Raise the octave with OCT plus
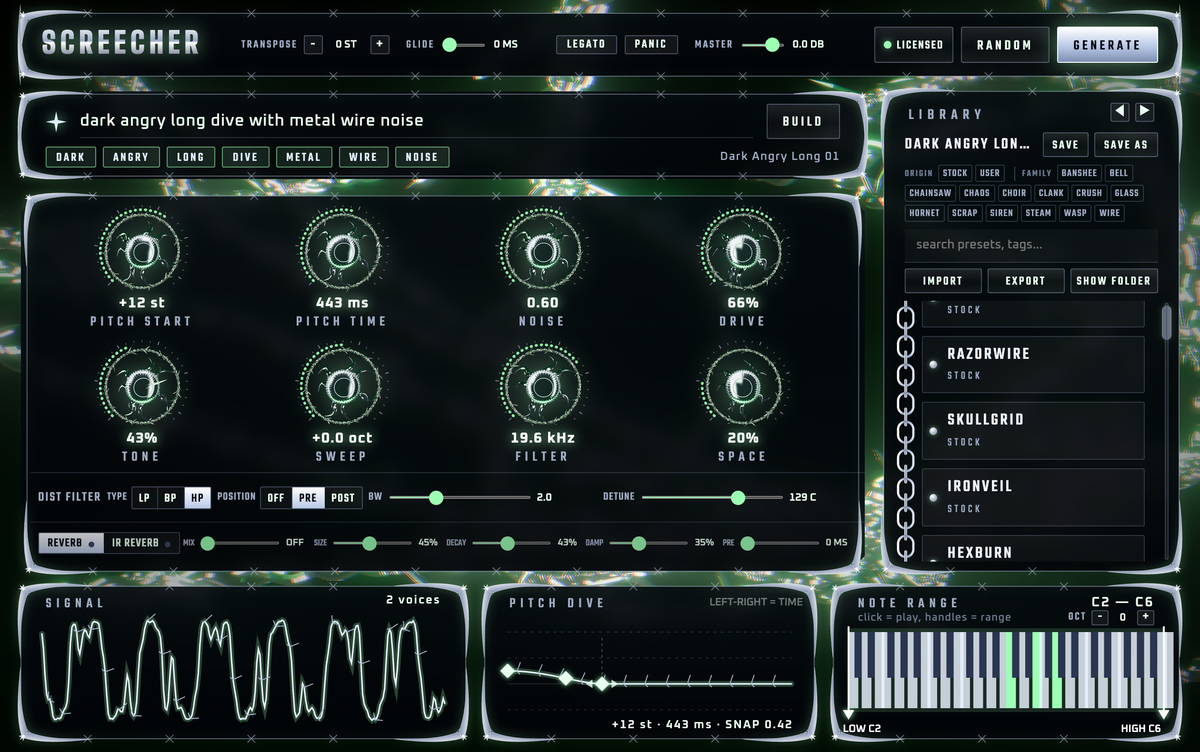Viewport: 1200px width, 752px height. pyautogui.click(x=1145, y=617)
